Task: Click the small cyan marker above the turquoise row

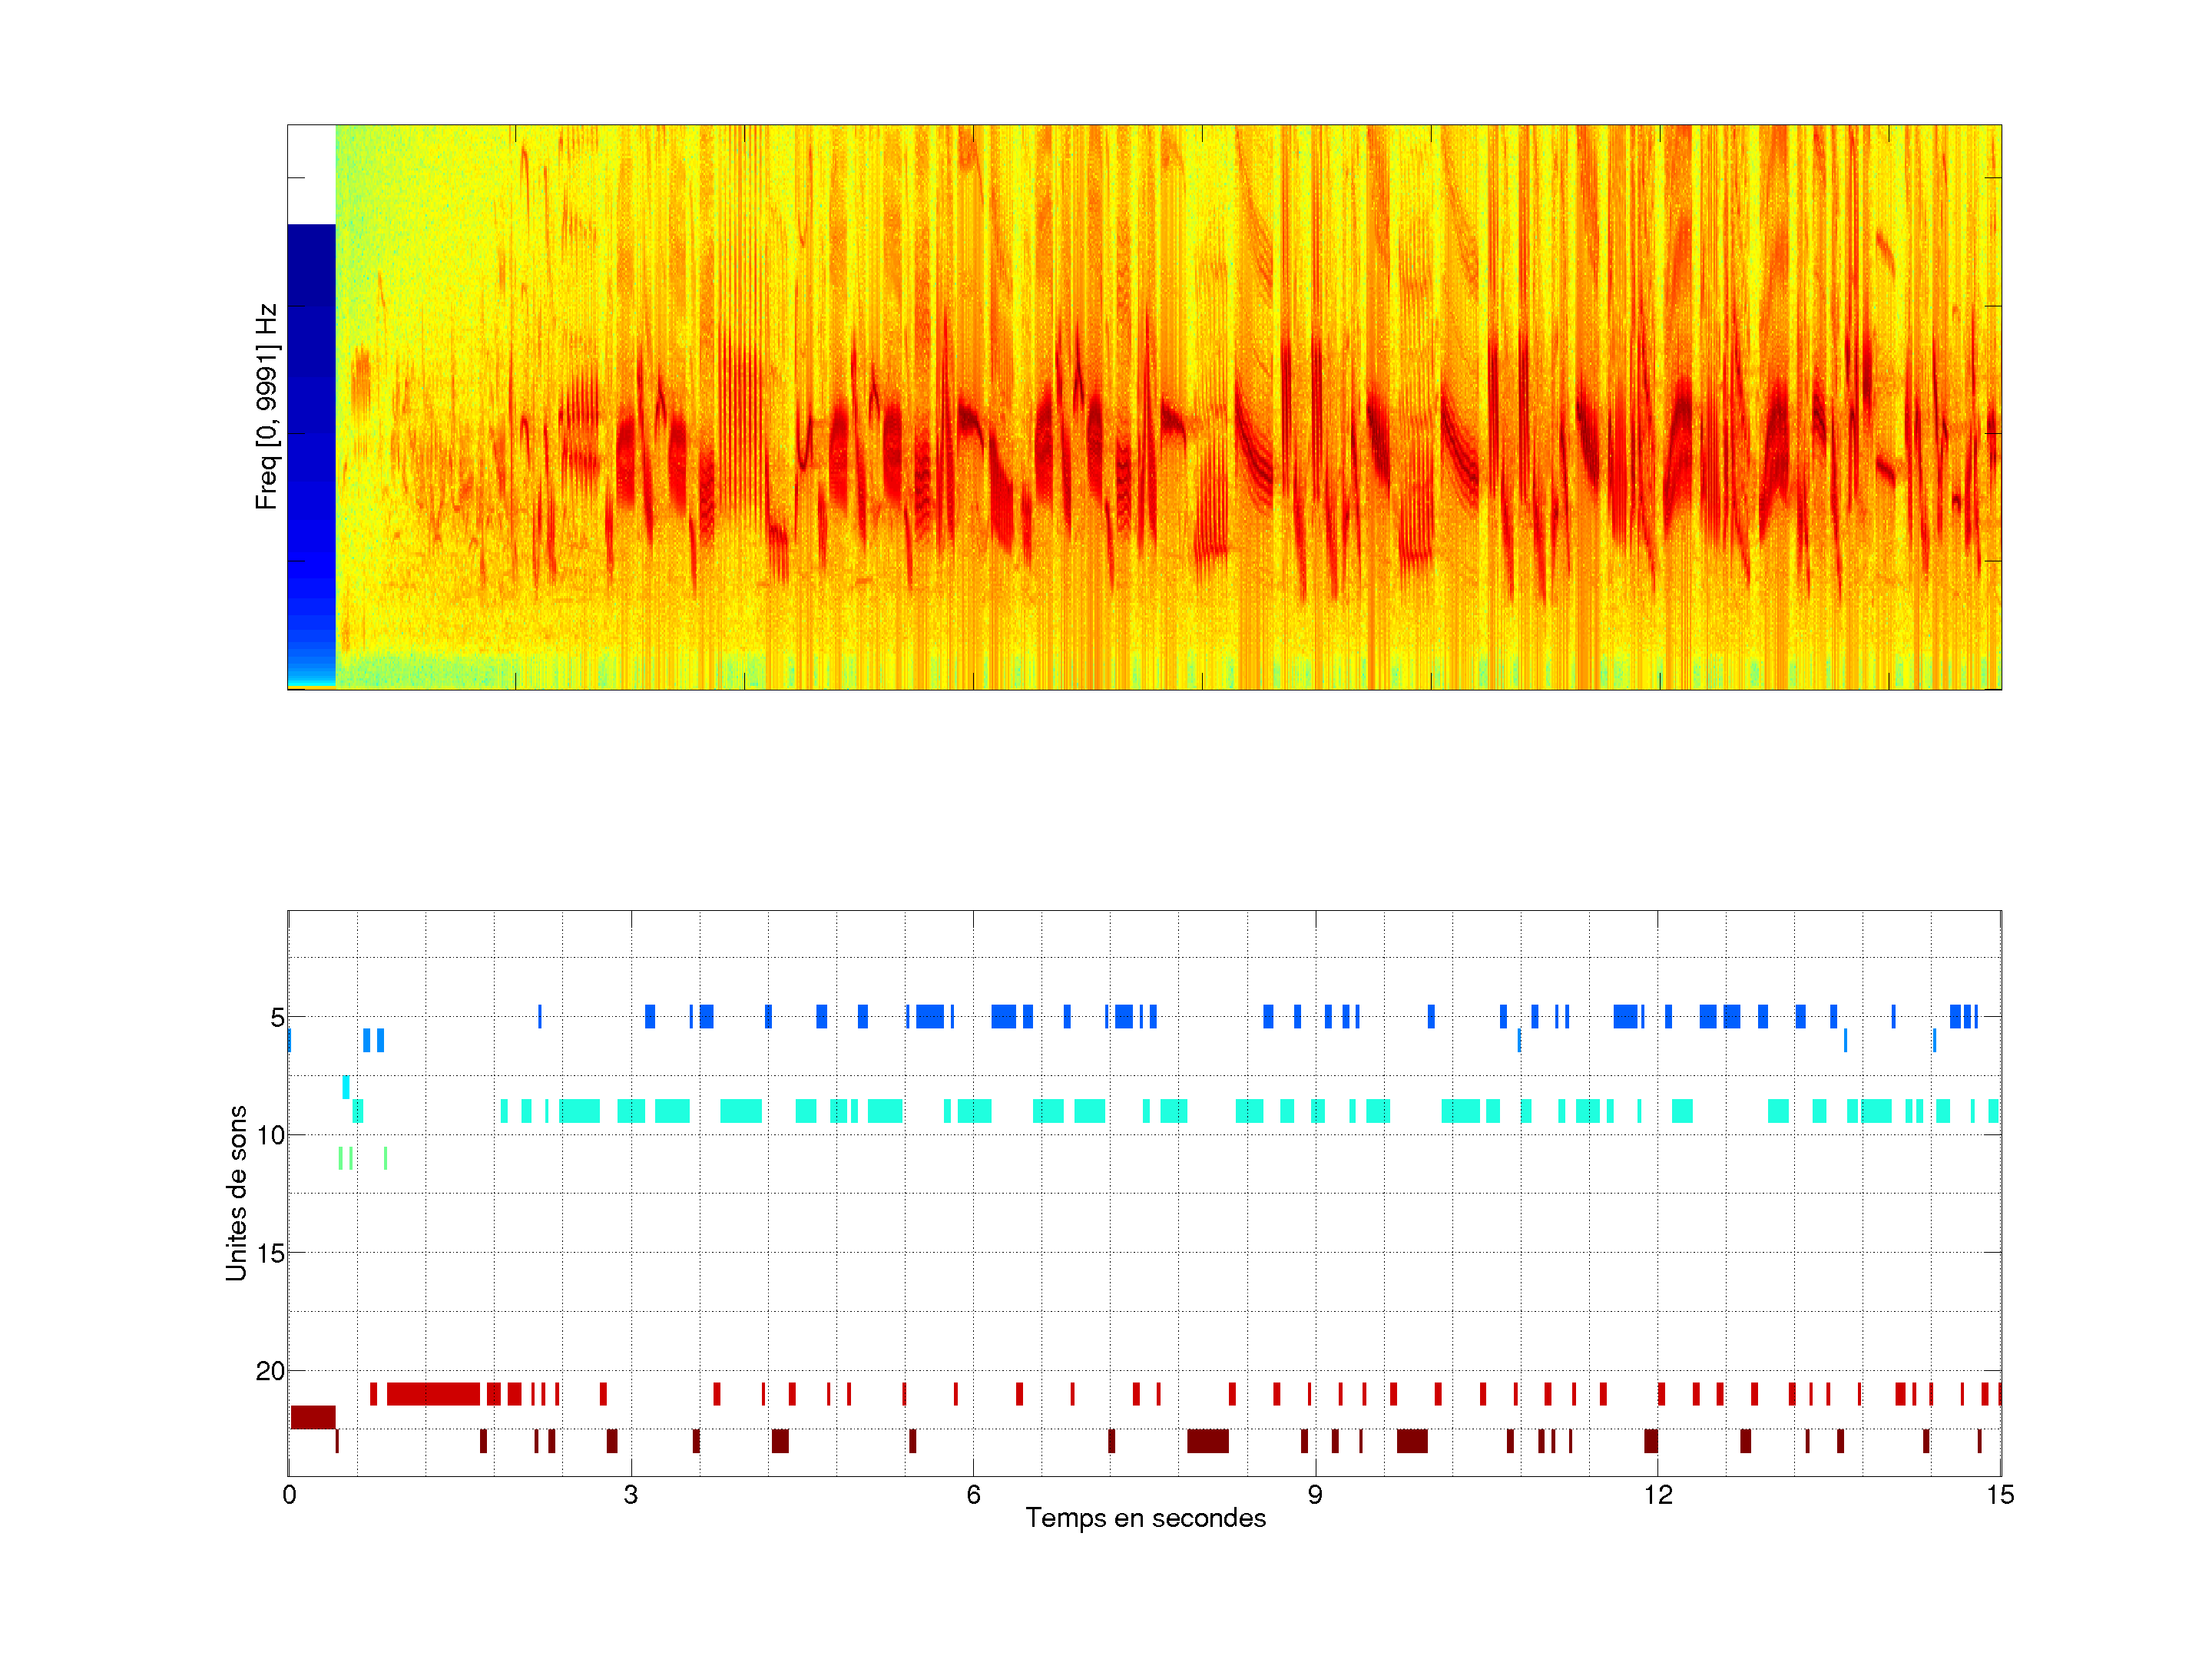Action: coord(346,1086)
